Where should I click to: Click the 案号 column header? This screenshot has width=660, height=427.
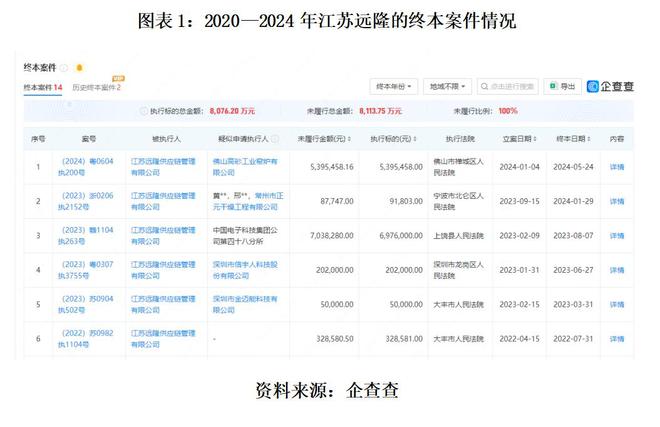coord(89,139)
